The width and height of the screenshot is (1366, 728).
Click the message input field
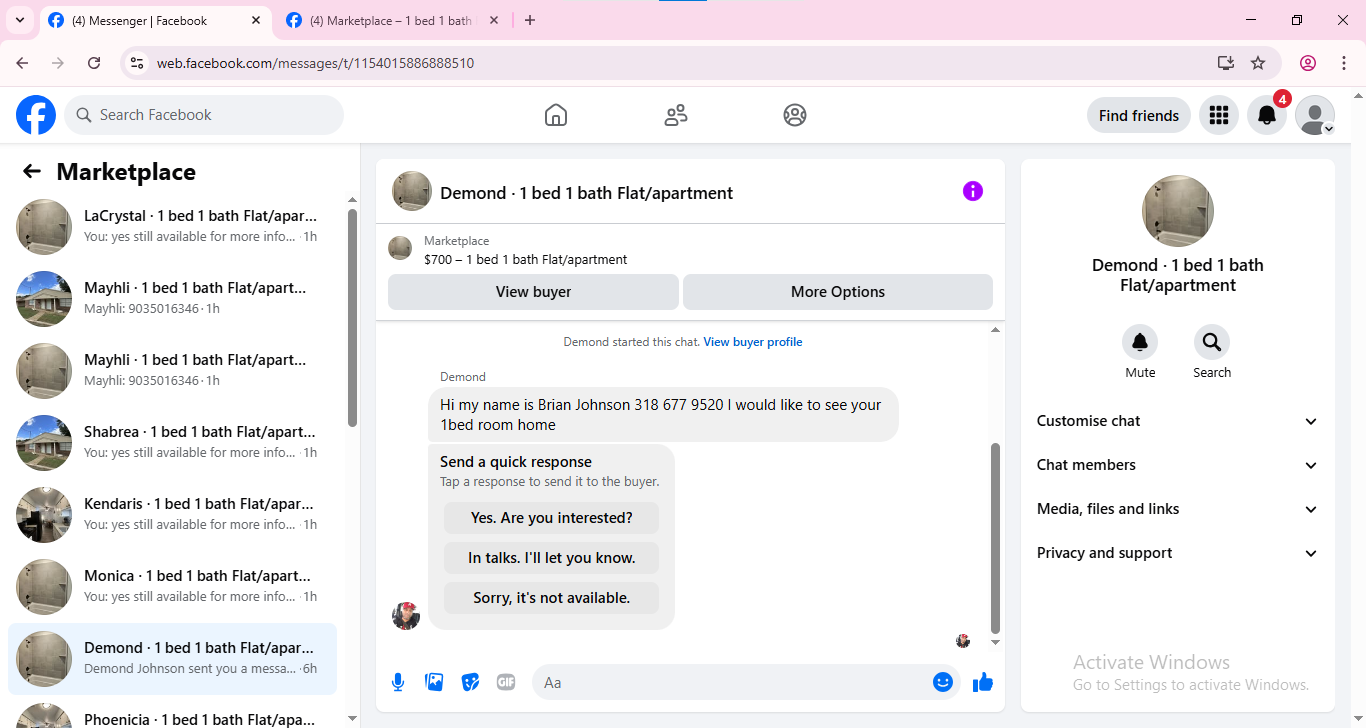tap(730, 682)
